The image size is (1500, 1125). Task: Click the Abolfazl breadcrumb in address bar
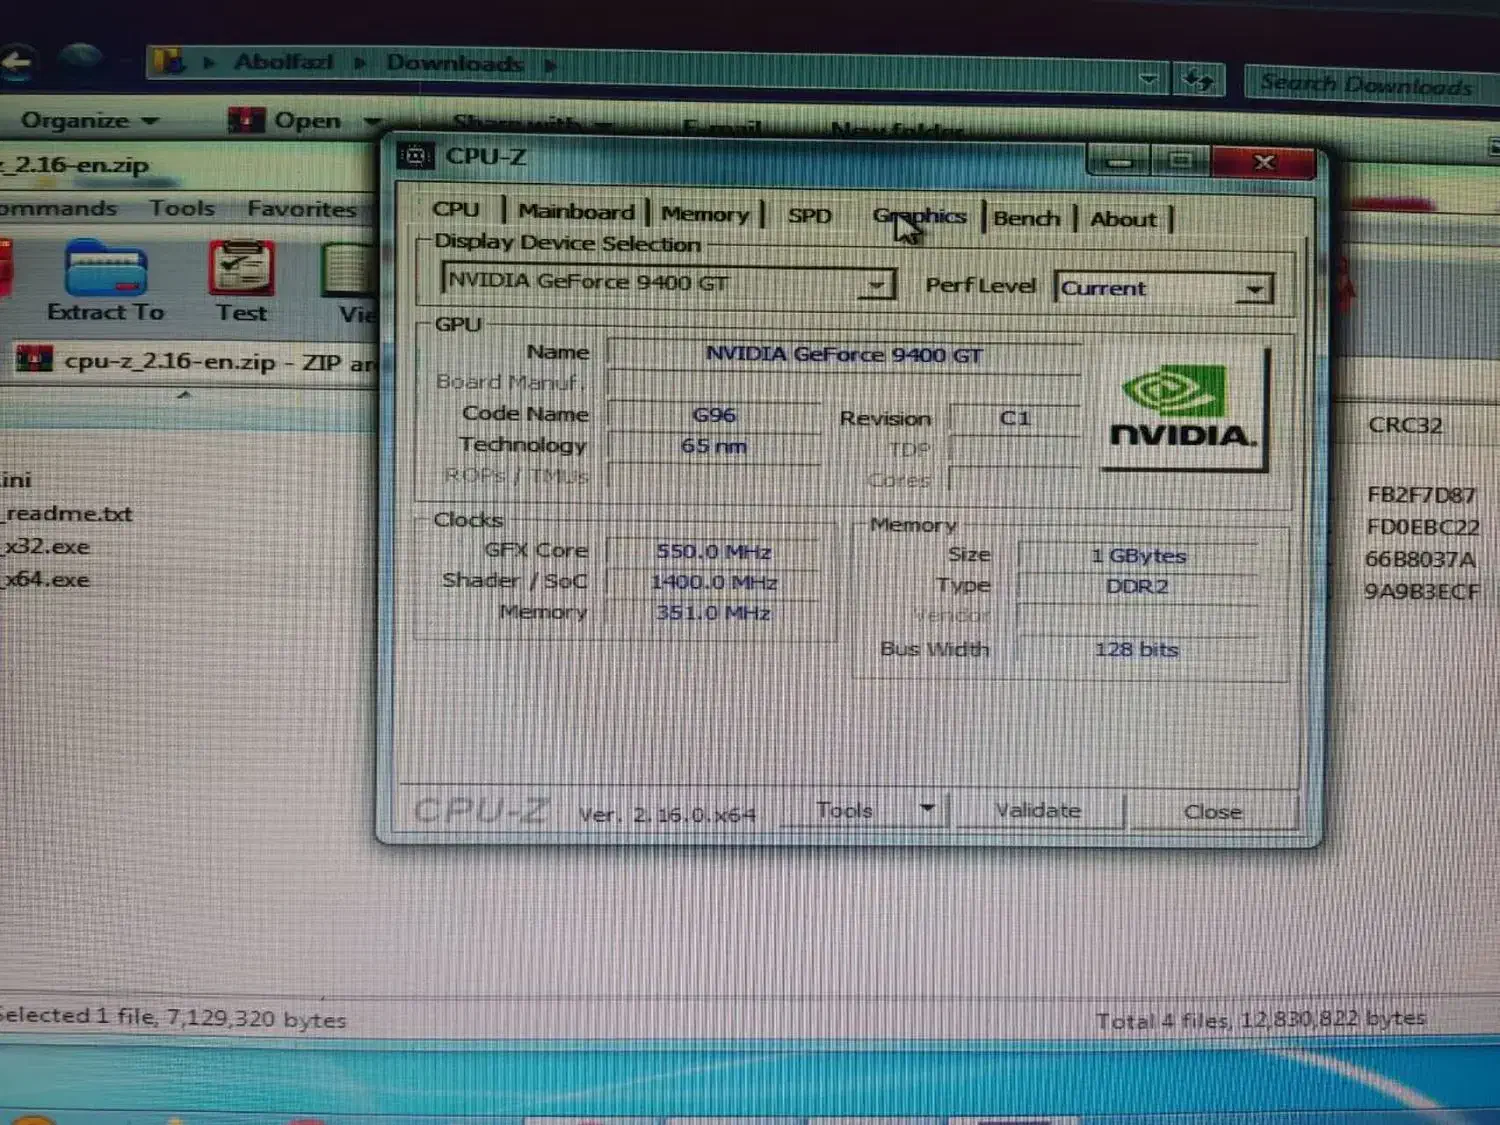tap(283, 62)
